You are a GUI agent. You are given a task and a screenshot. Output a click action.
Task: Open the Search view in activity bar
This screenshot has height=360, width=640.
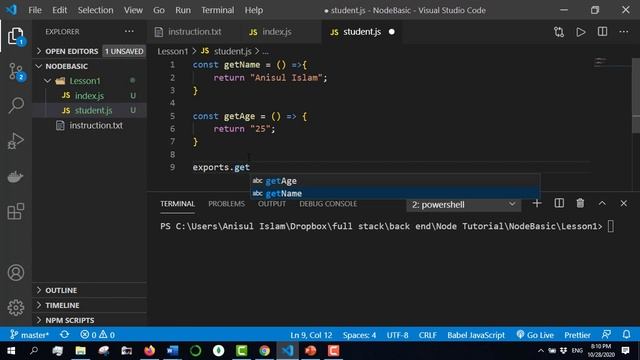(16, 105)
